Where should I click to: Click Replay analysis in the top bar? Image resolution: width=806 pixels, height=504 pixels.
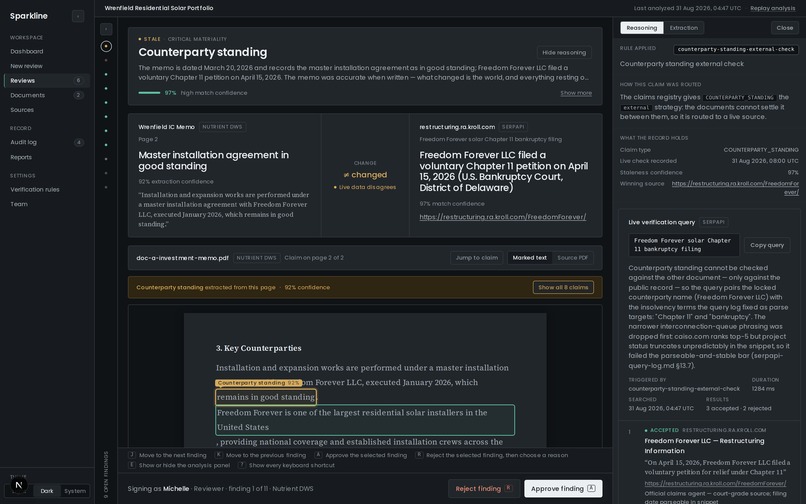pos(773,8)
